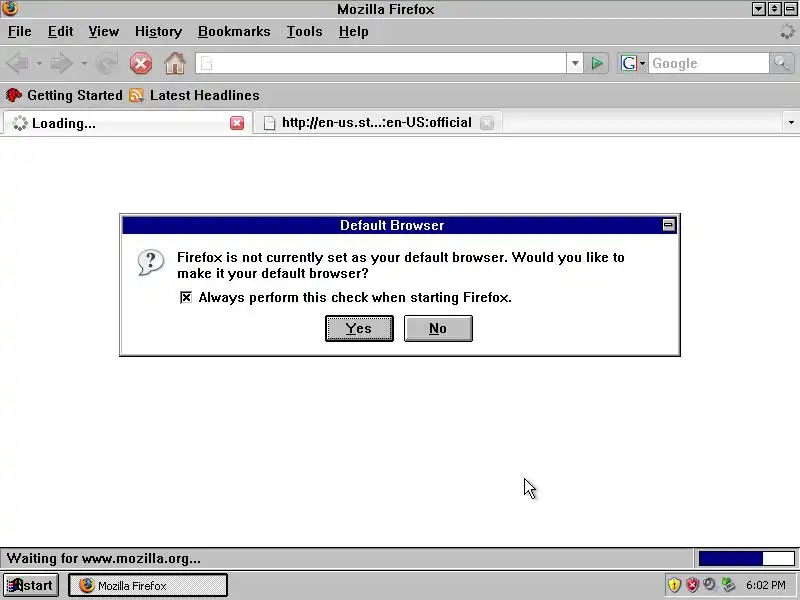Switch to the http://en-us.st...:en-US:official tab
This screenshot has width=800, height=600.
pos(378,123)
